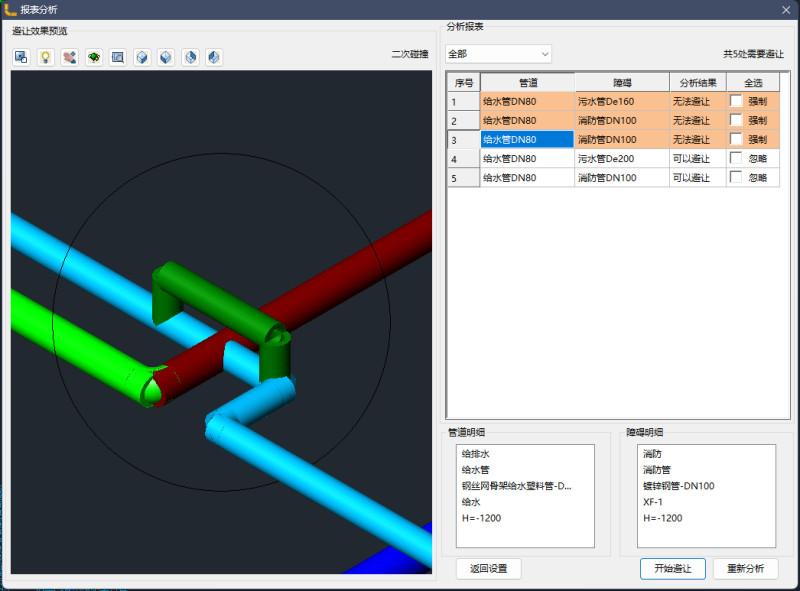Click the highlighted 给水管DN80 cell in row 3

[528, 139]
